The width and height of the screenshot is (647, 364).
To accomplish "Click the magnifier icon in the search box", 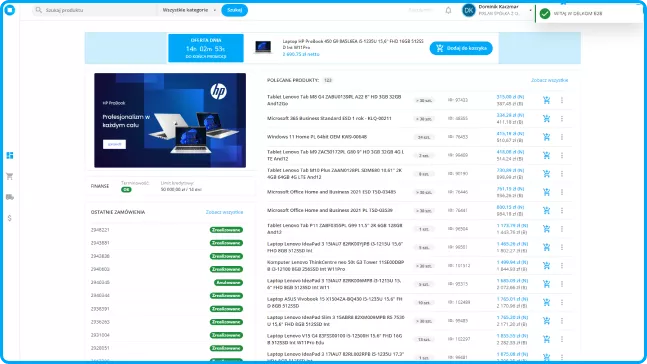I will (x=38, y=10).
